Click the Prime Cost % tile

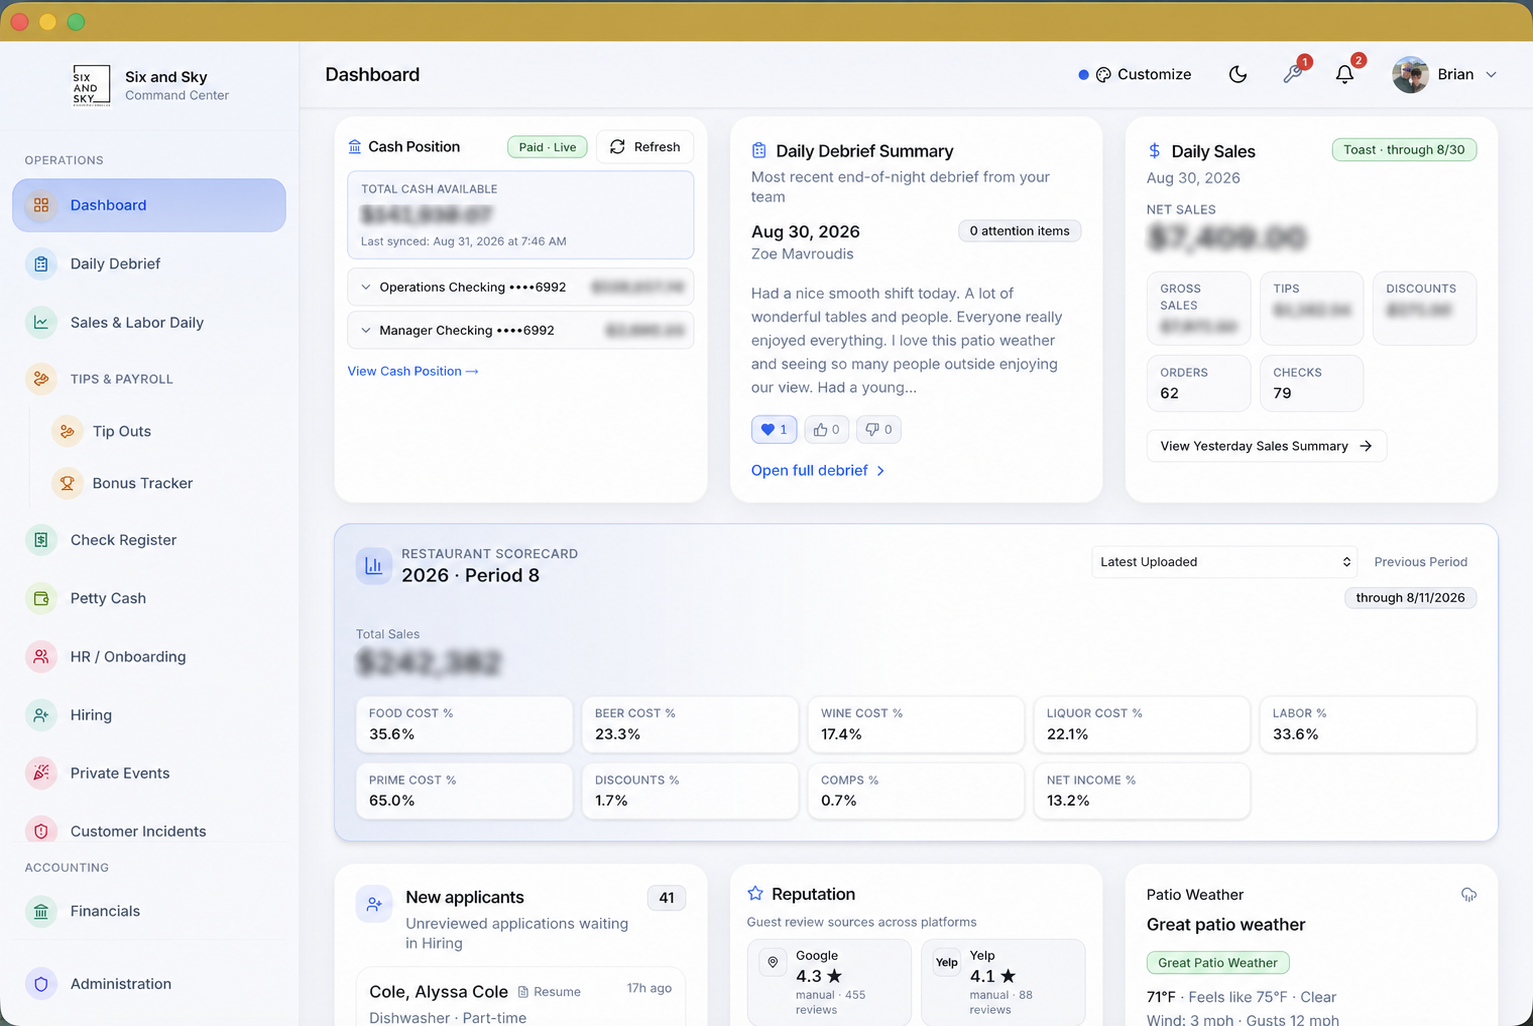point(464,791)
